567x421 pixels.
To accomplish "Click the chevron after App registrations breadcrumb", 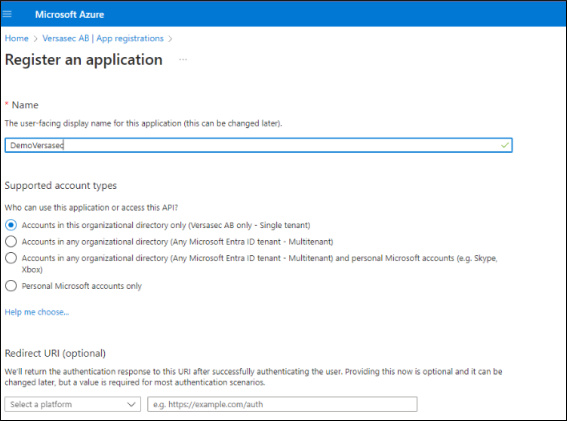I will (x=170, y=39).
